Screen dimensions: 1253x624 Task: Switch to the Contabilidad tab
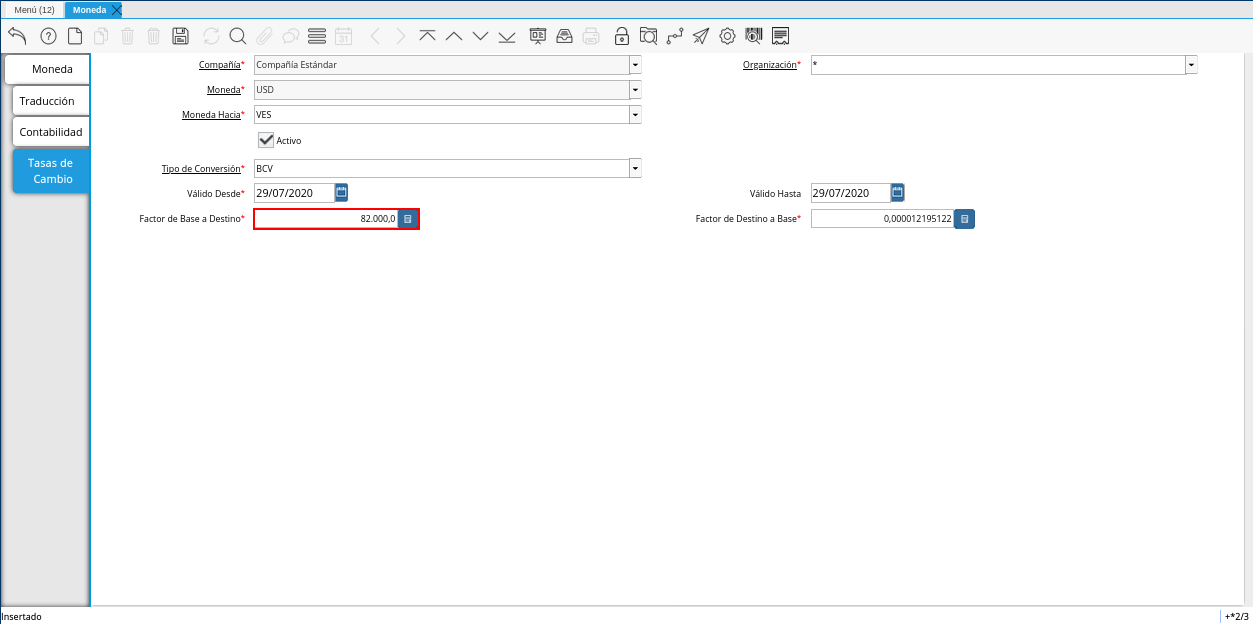[x=51, y=132]
